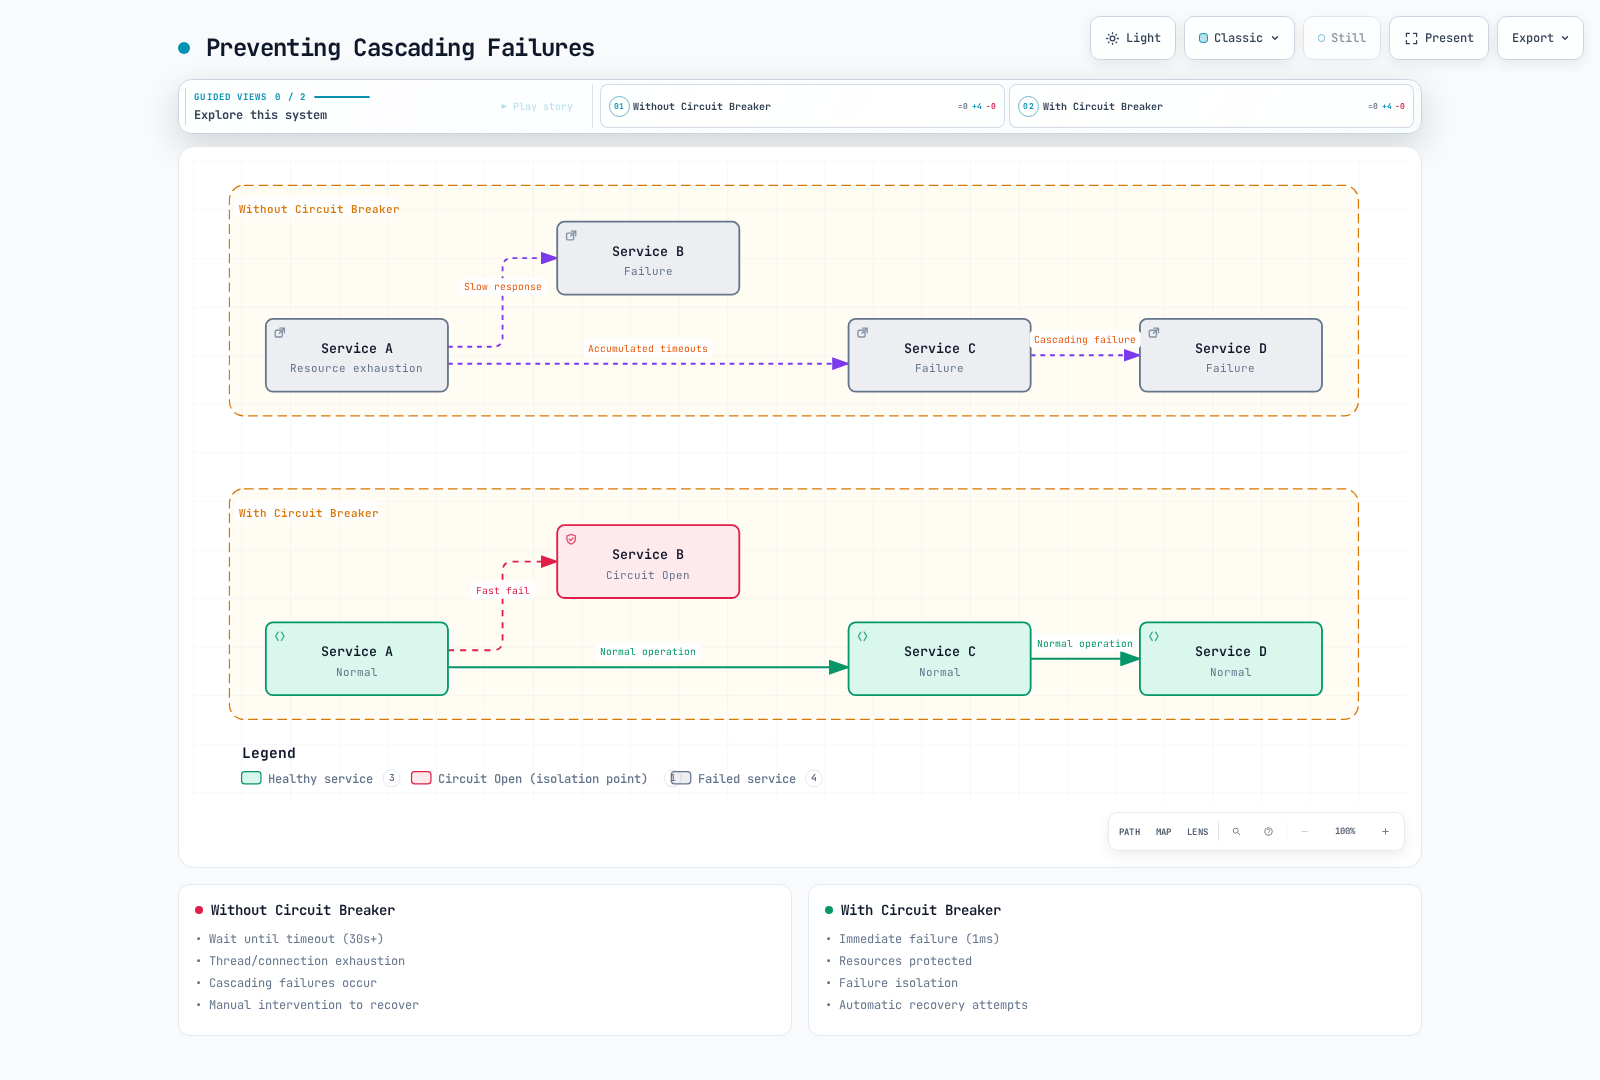Toggle the Light theme button

pyautogui.click(x=1133, y=38)
